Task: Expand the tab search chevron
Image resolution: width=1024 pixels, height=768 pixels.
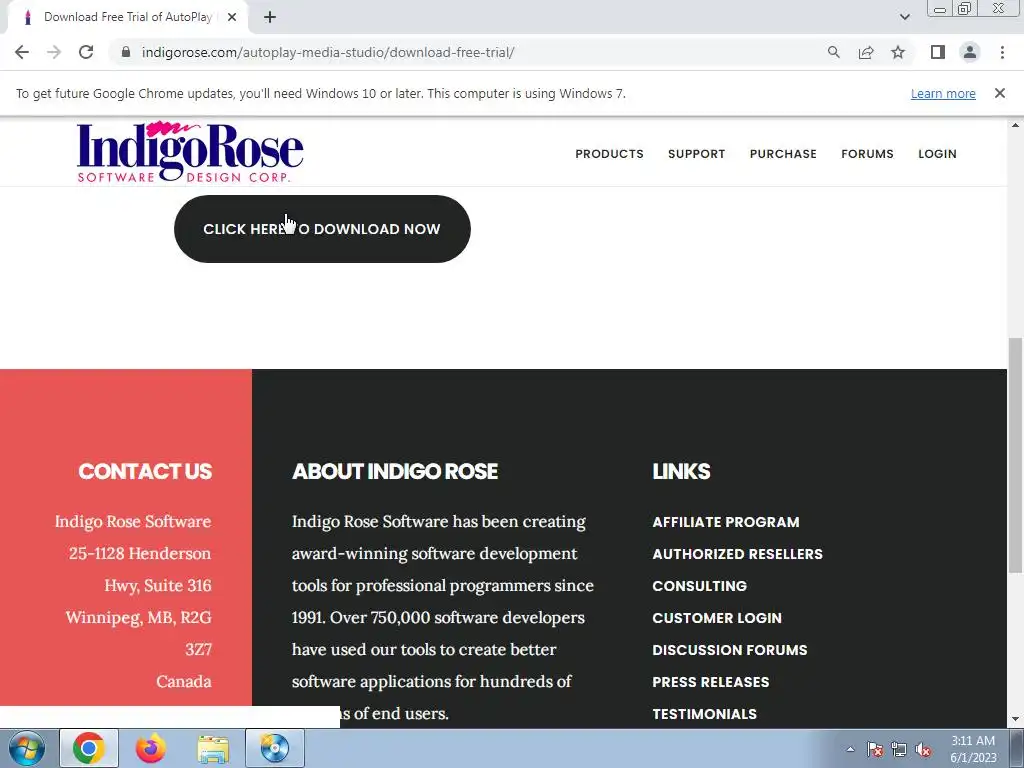Action: (904, 17)
